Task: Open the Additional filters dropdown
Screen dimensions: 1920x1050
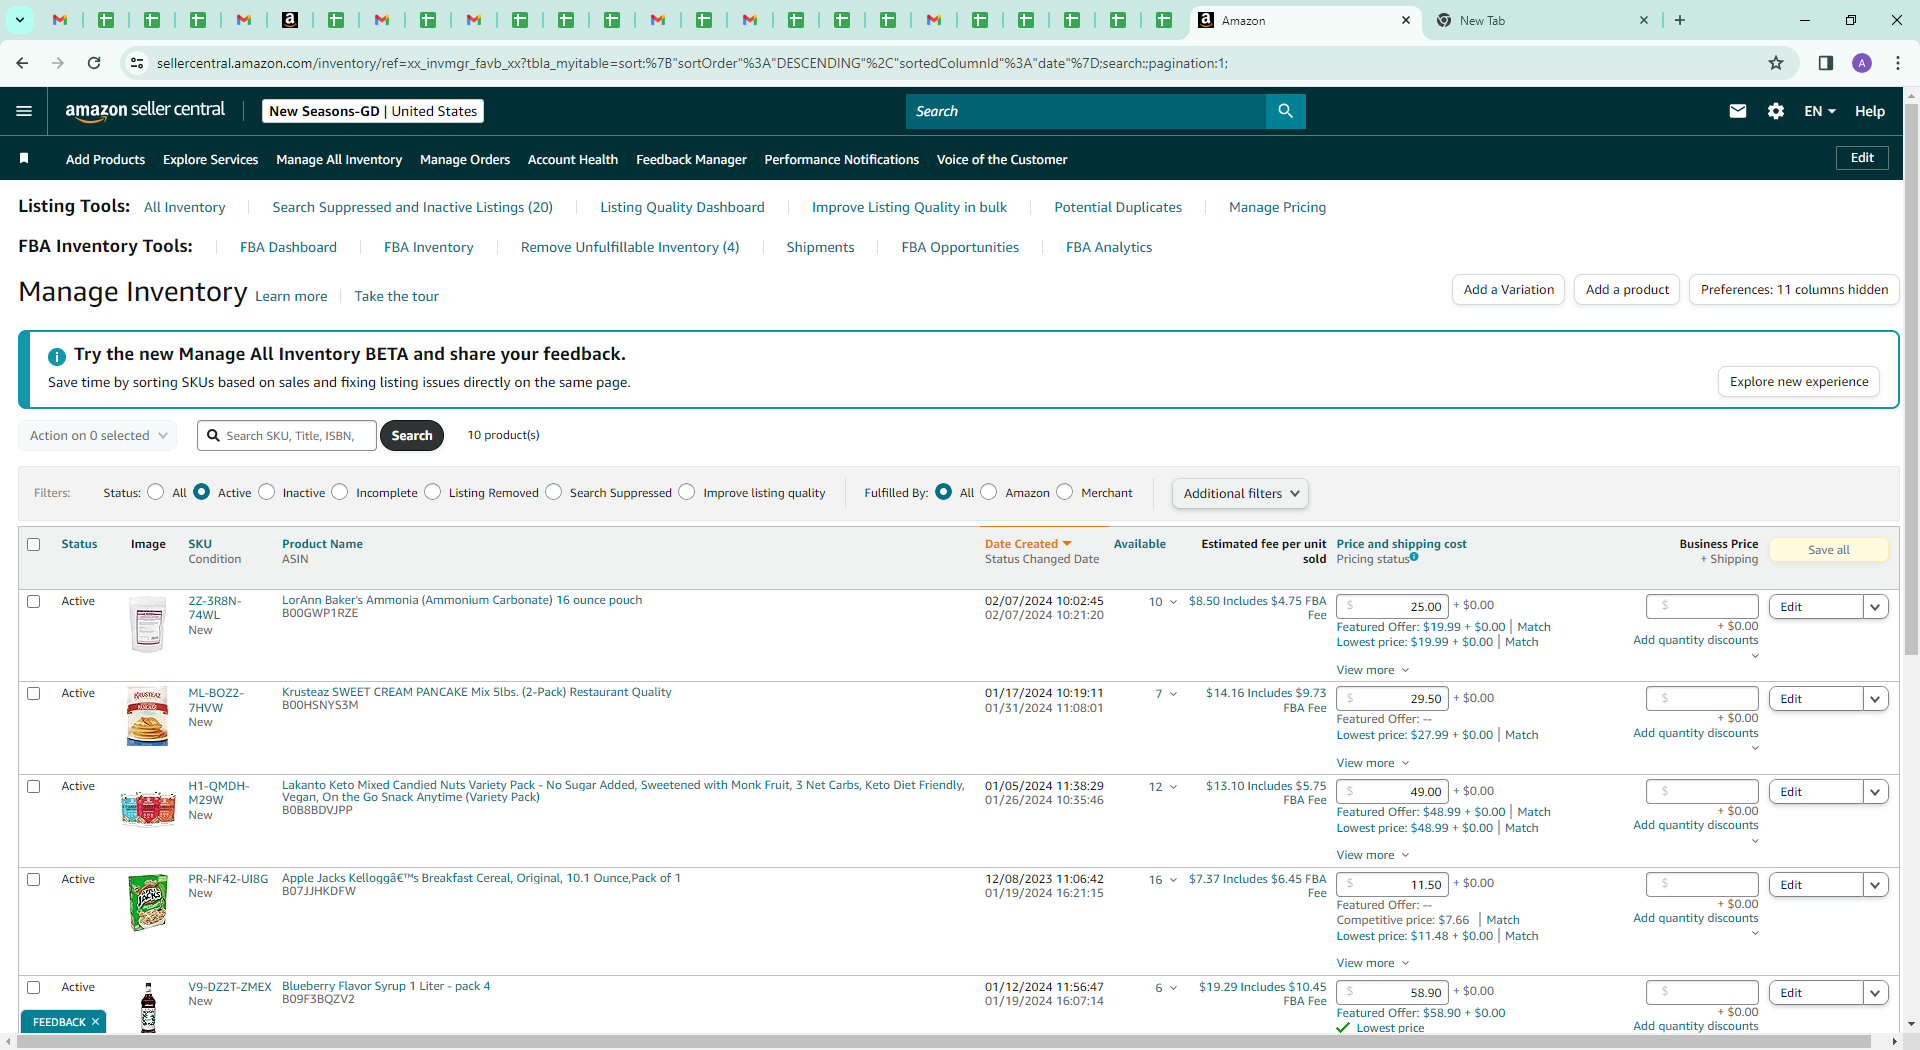Action: 1240,493
